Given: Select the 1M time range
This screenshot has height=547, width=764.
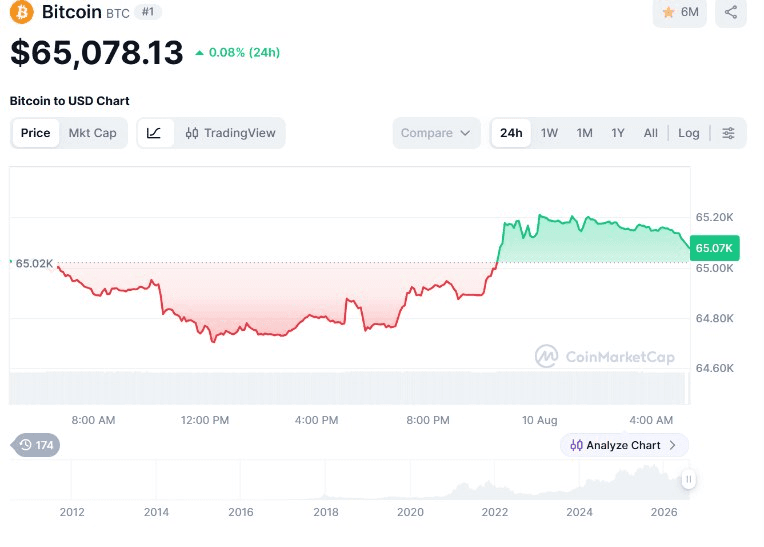Looking at the screenshot, I should (x=584, y=133).
